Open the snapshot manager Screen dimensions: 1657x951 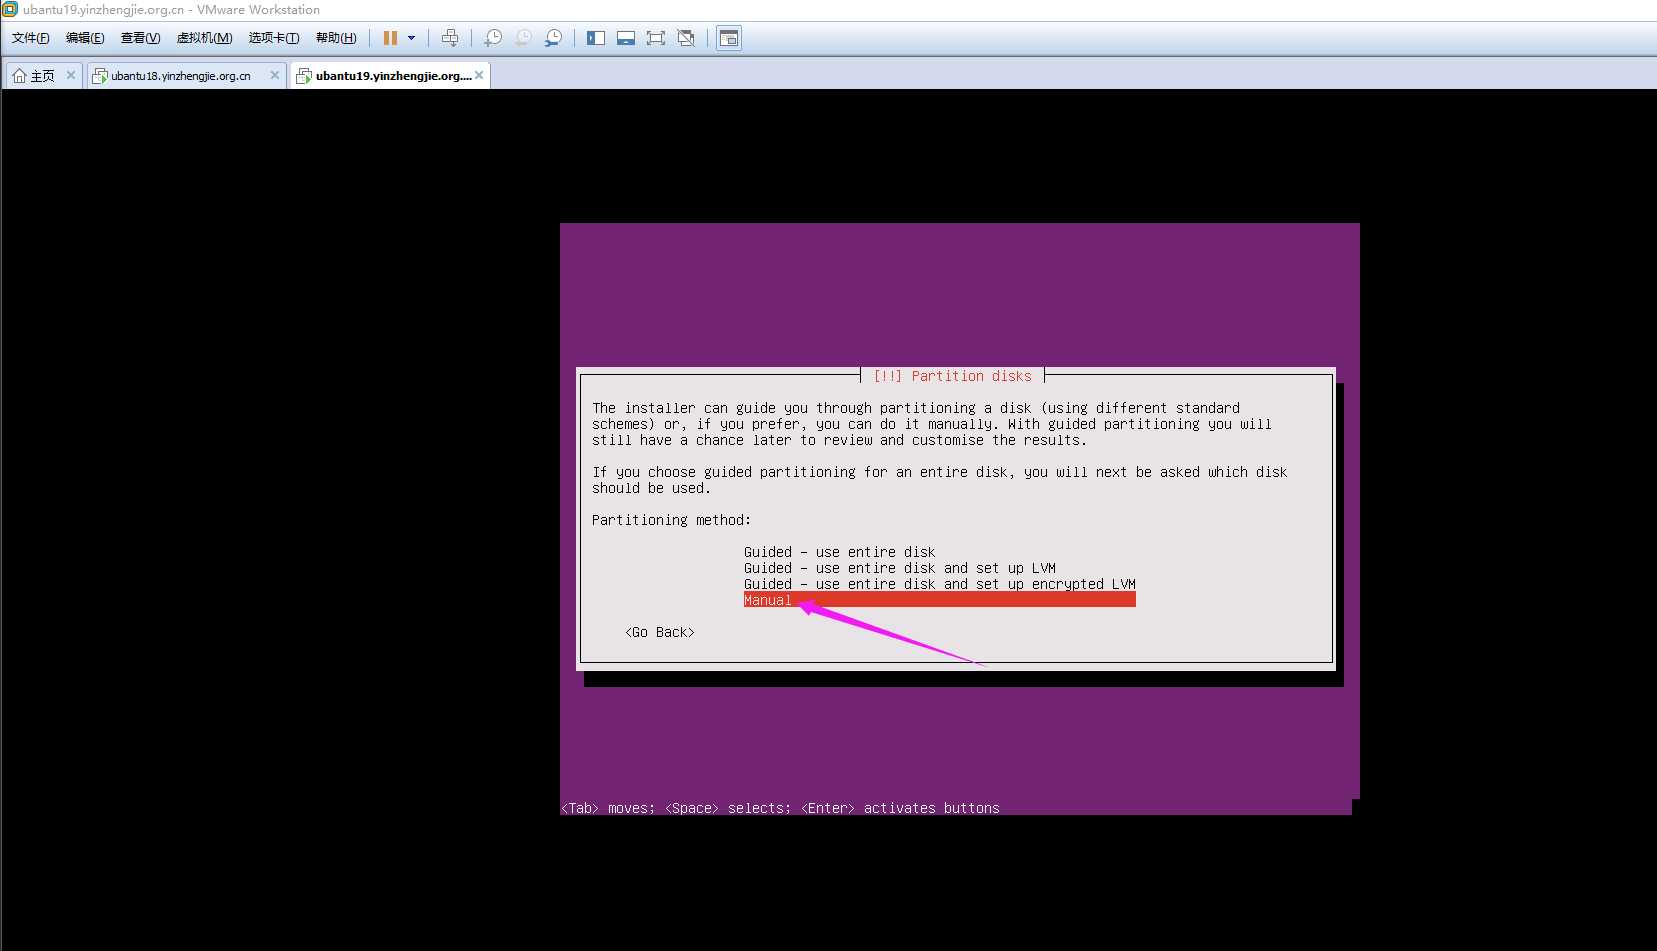pos(553,38)
